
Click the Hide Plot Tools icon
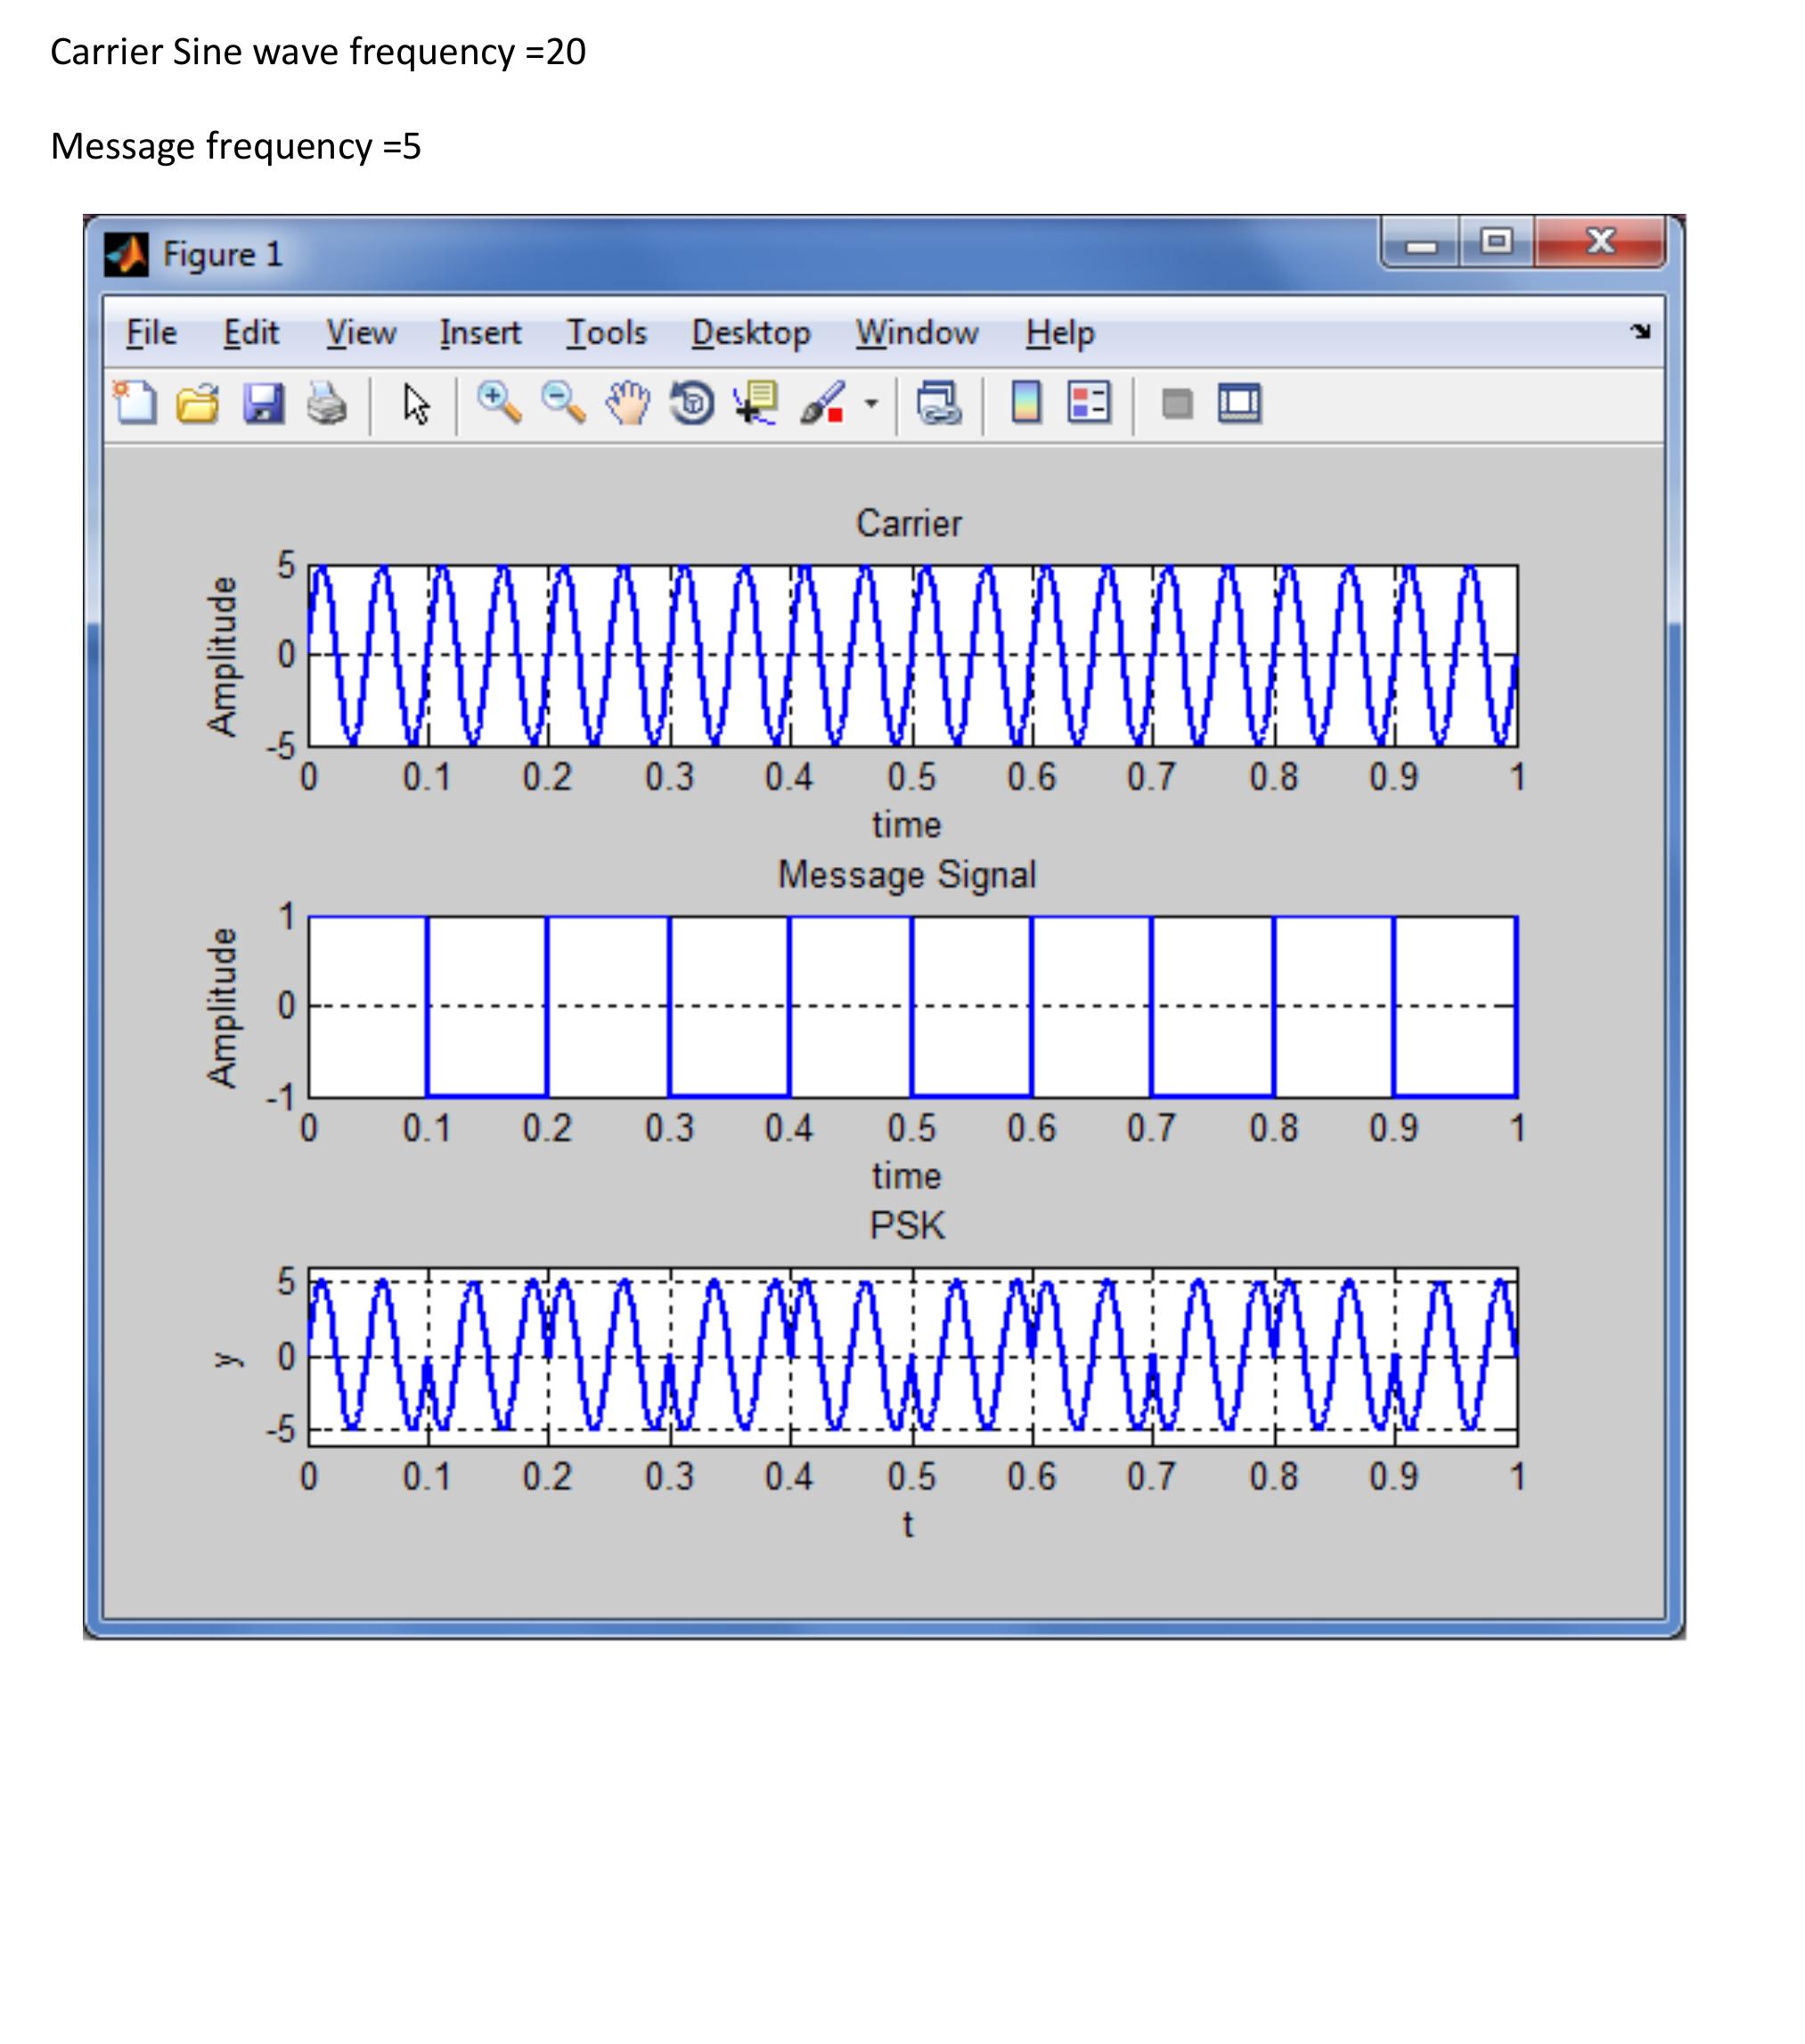(1177, 404)
